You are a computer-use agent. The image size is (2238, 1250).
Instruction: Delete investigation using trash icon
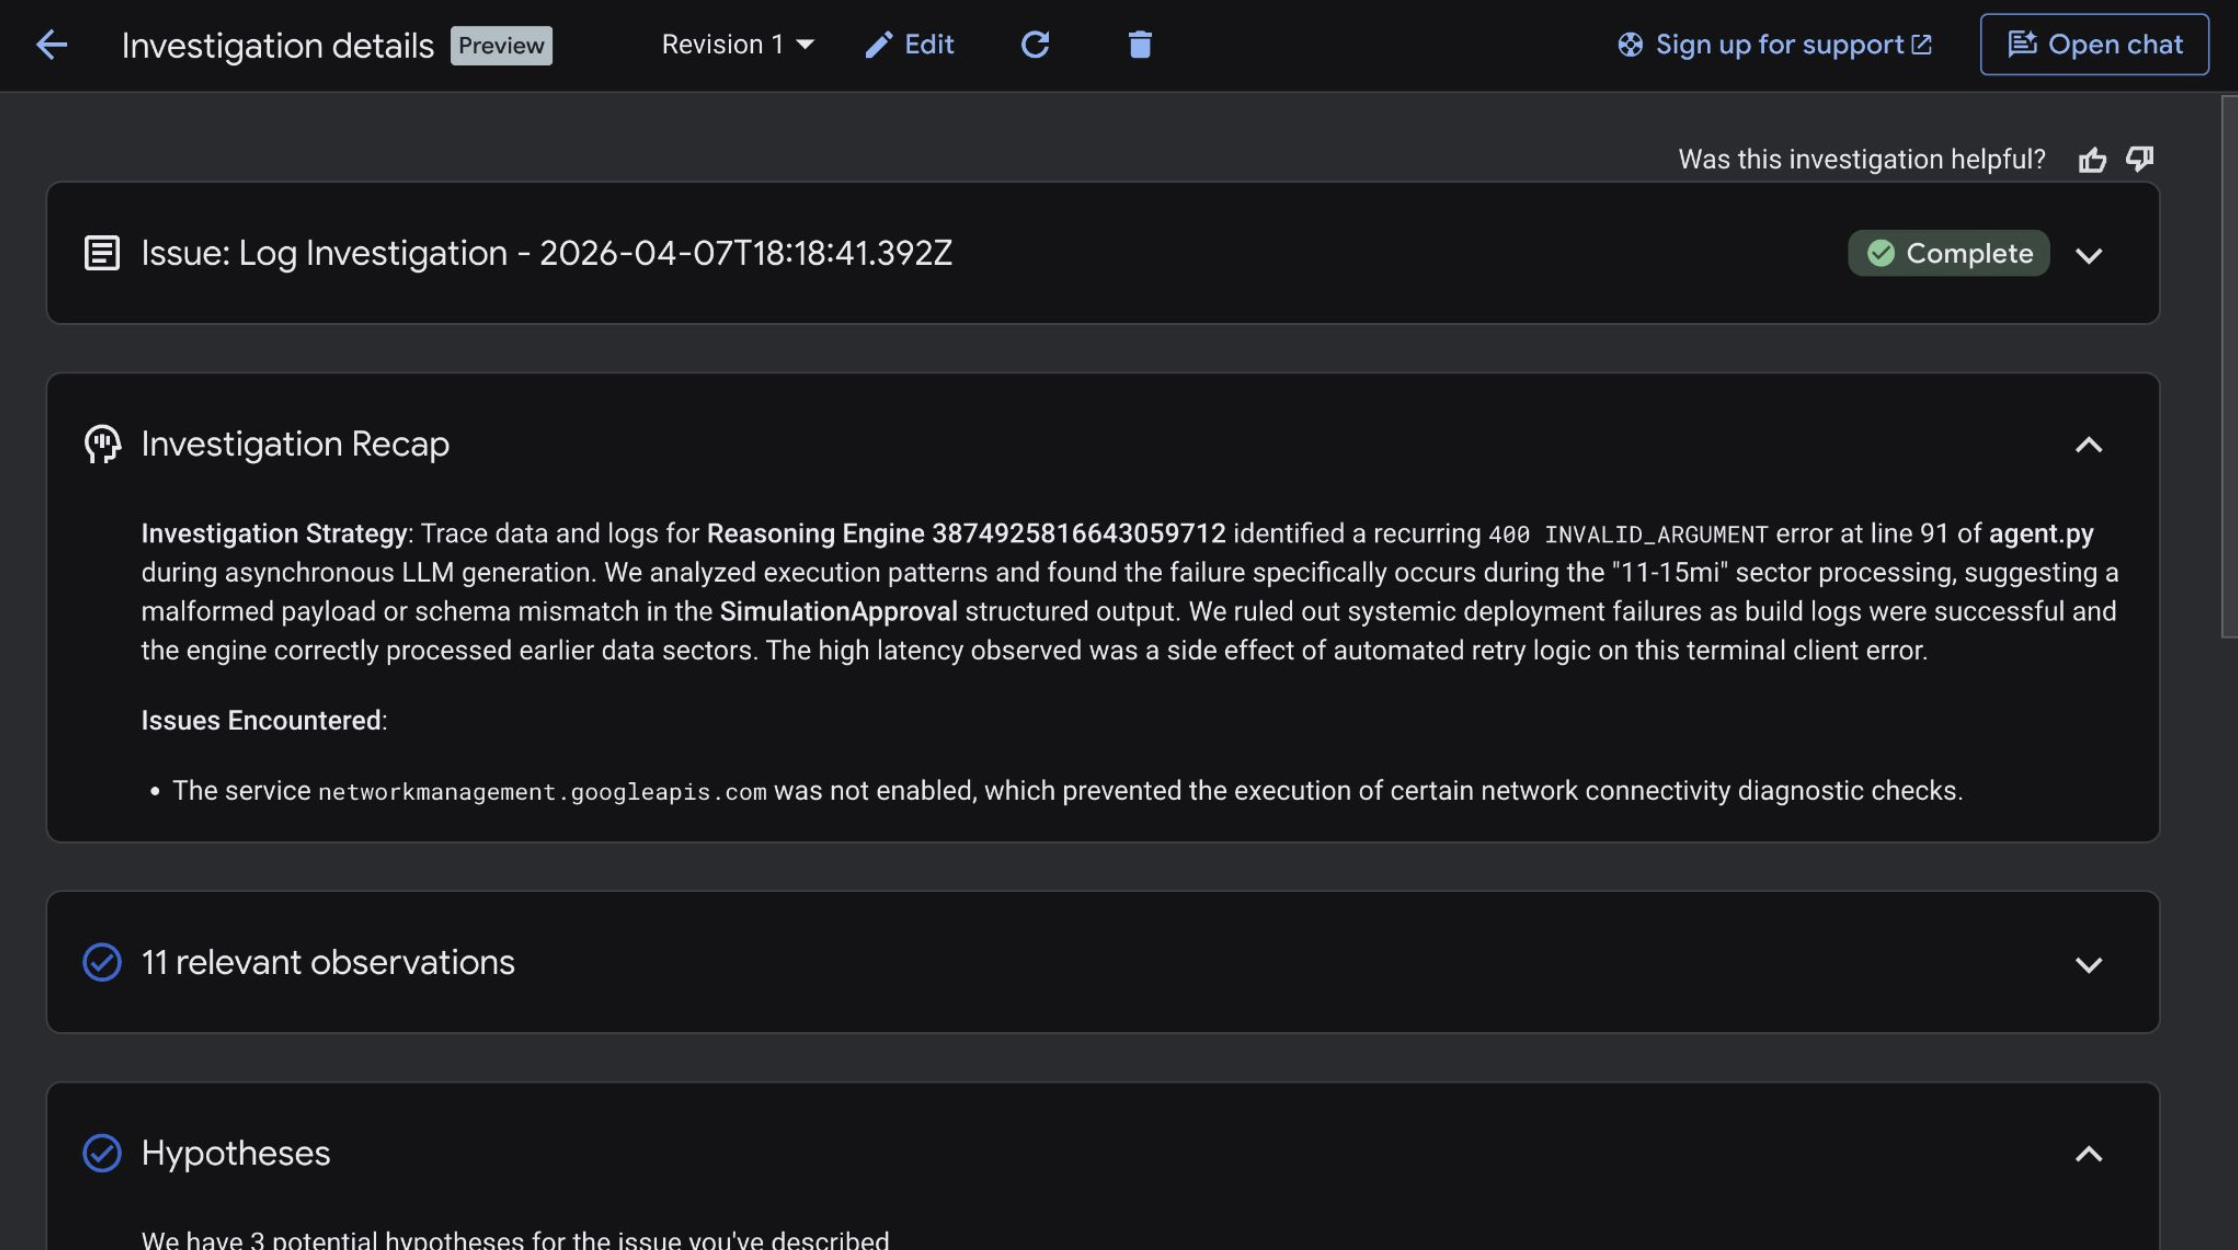click(x=1140, y=45)
